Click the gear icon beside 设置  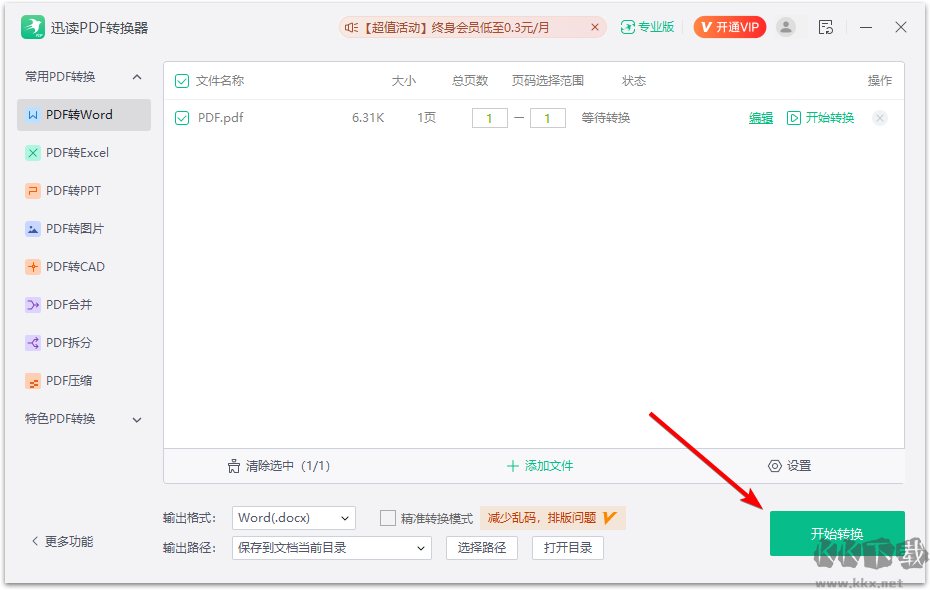(775, 466)
